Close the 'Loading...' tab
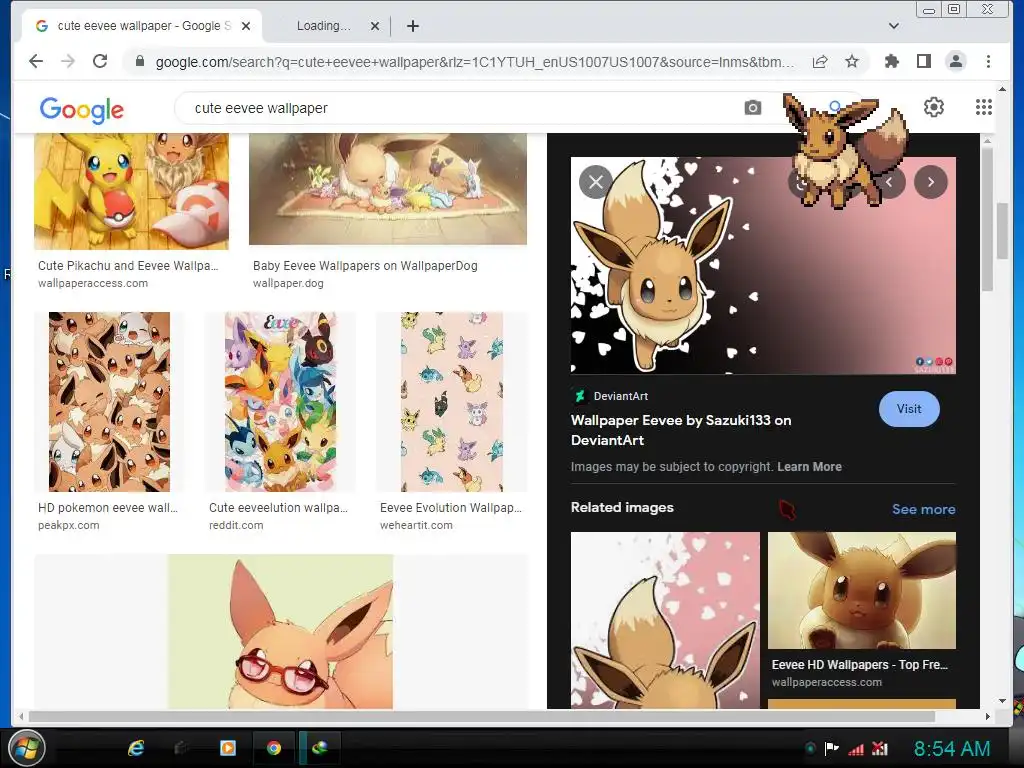This screenshot has width=1024, height=768. pyautogui.click(x=375, y=26)
